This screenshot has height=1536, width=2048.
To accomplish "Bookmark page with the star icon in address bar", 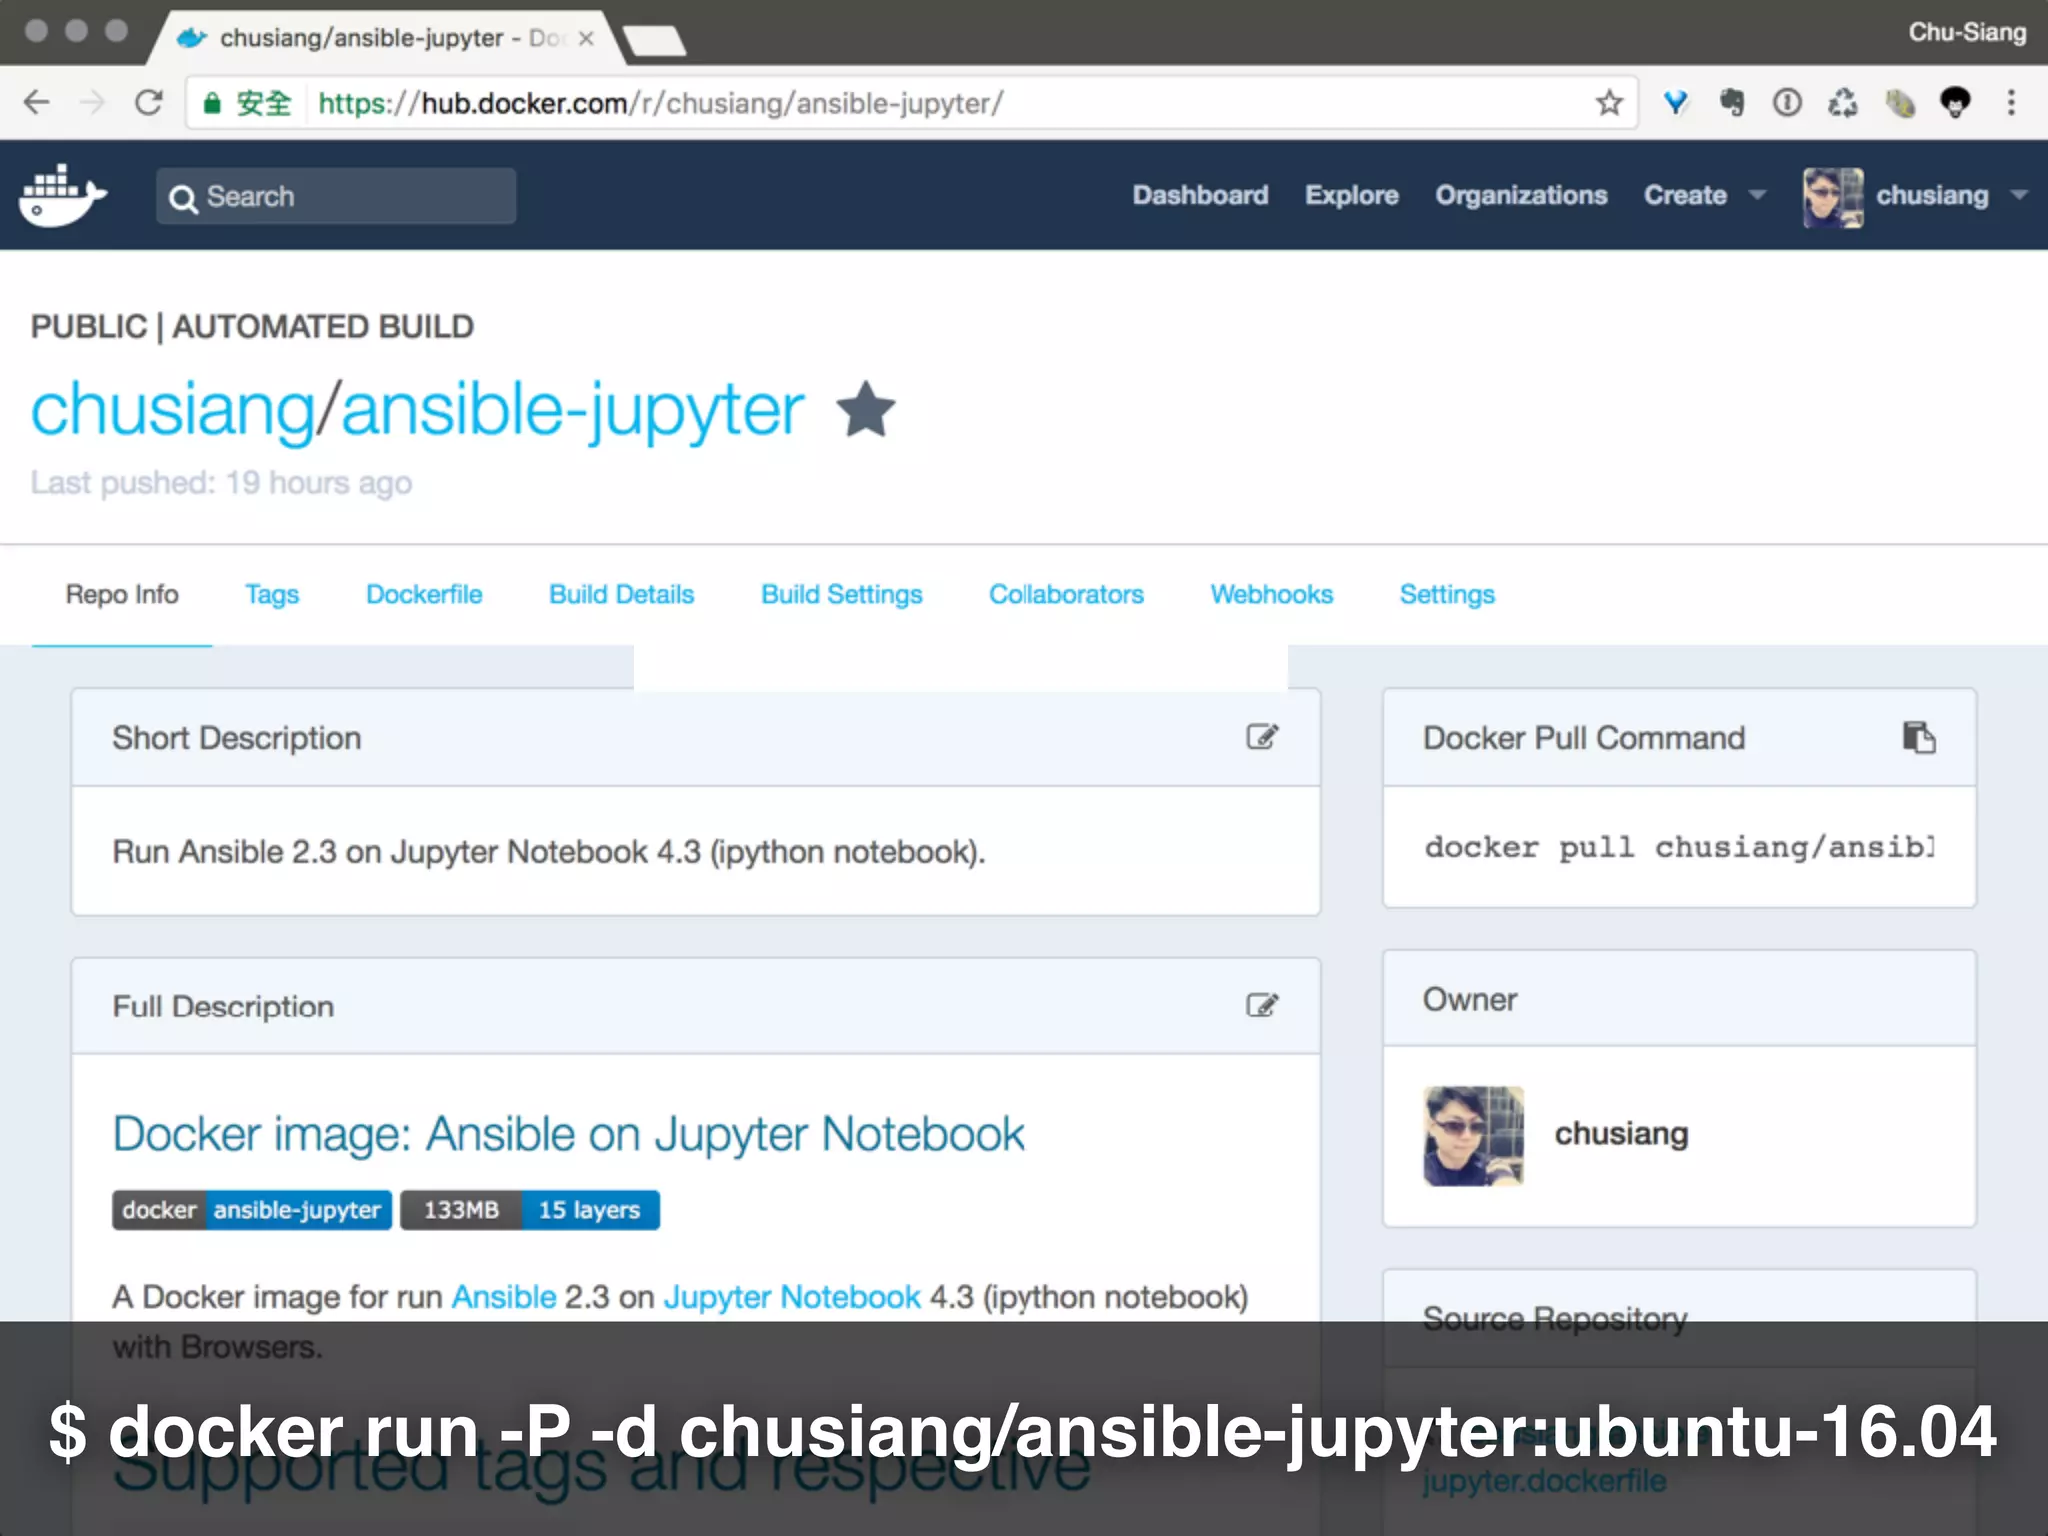I will pos(1609,102).
